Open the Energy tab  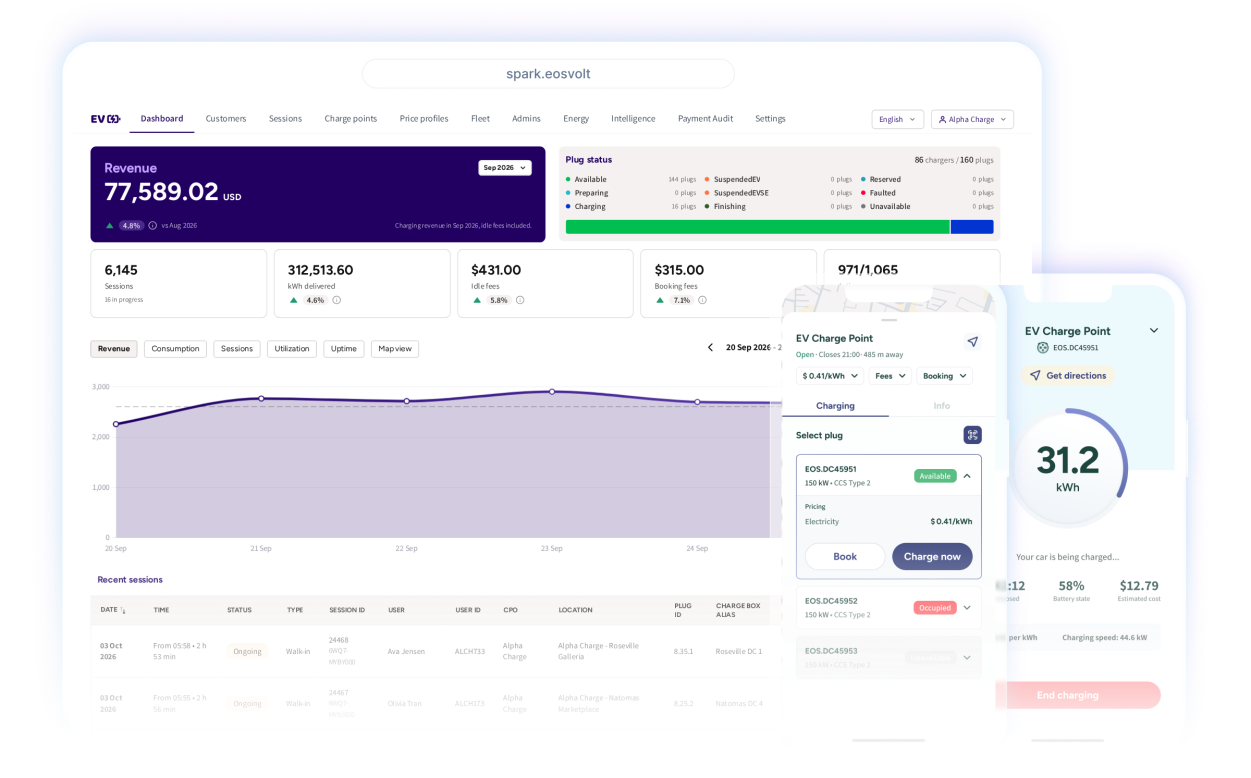click(576, 119)
